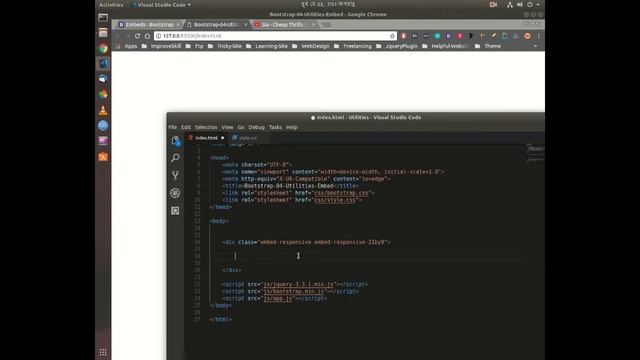Open the Learning-Site bookmark folder
The height and width of the screenshot is (360, 640).
267,46
